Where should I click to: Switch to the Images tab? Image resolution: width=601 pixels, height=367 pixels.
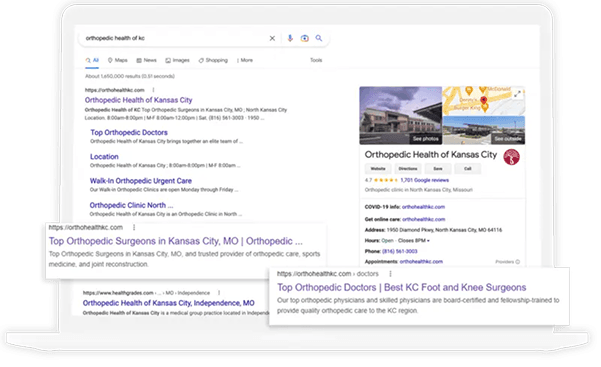(x=177, y=60)
